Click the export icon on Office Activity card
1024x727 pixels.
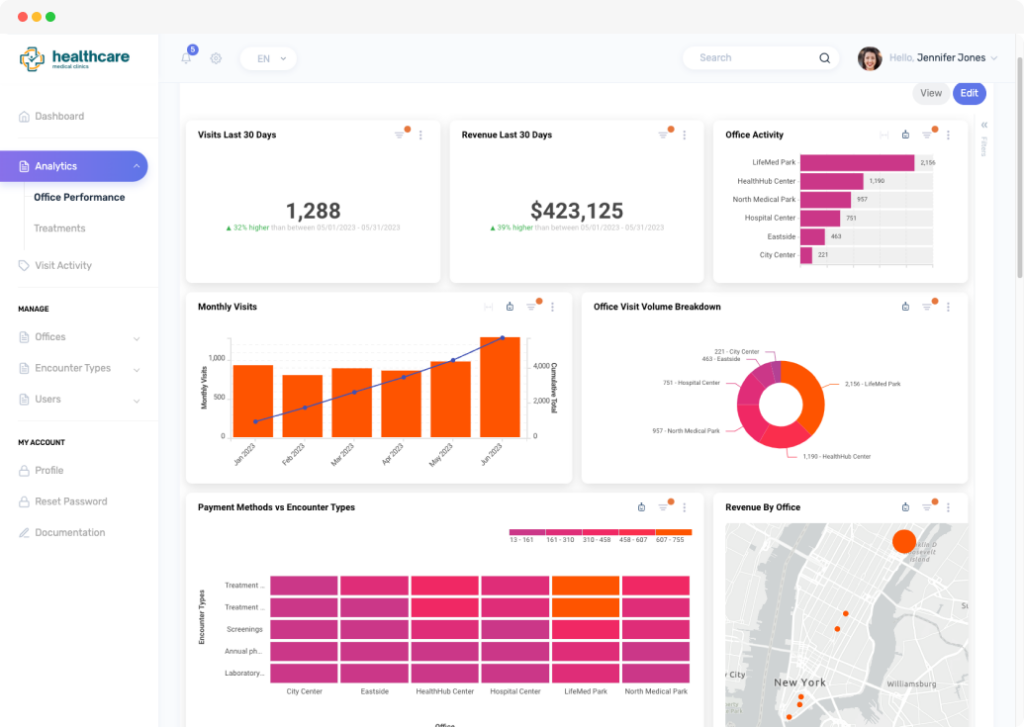point(906,135)
